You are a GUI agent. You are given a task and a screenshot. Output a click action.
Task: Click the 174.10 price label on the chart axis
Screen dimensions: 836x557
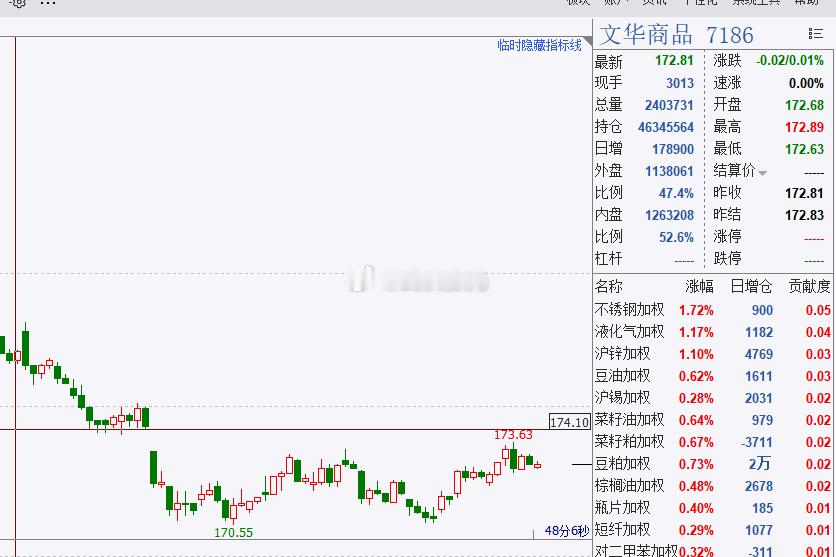[569, 423]
